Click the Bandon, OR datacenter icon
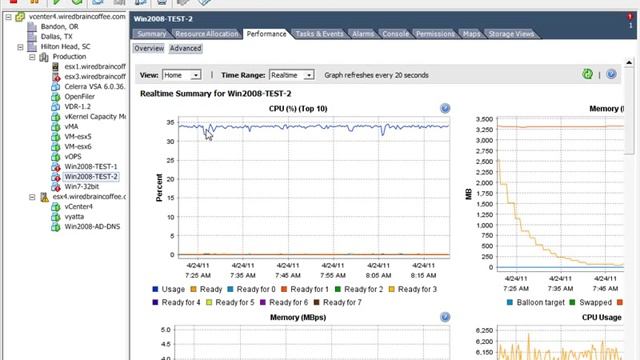The height and width of the screenshot is (360, 640). [x=32, y=27]
